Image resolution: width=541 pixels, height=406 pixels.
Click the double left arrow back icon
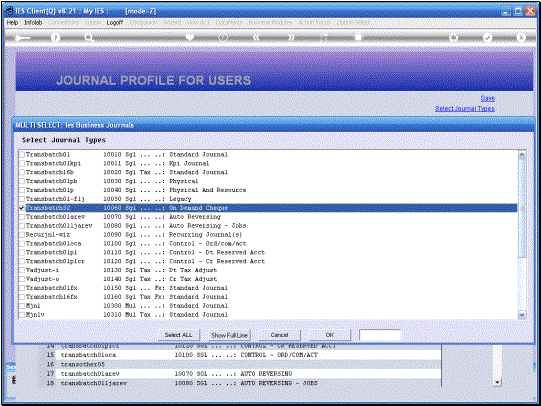(x=256, y=37)
